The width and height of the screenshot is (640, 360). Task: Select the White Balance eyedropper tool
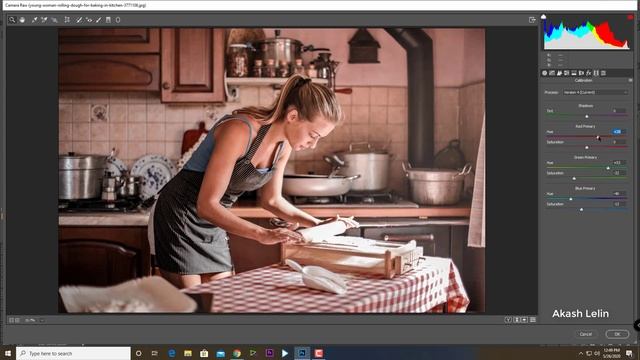(x=34, y=20)
